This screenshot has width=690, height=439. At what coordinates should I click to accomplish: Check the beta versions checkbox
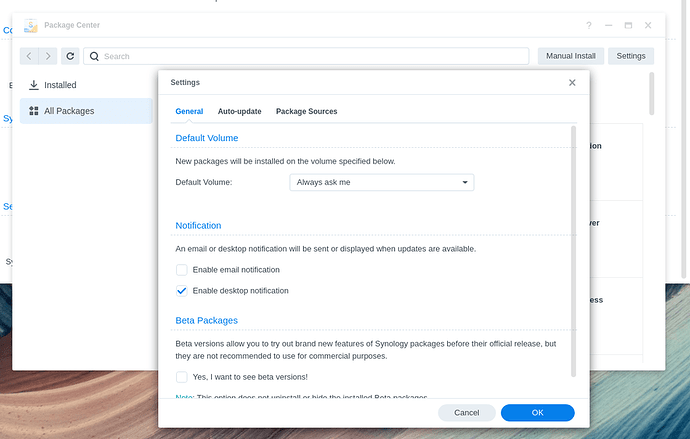point(182,377)
